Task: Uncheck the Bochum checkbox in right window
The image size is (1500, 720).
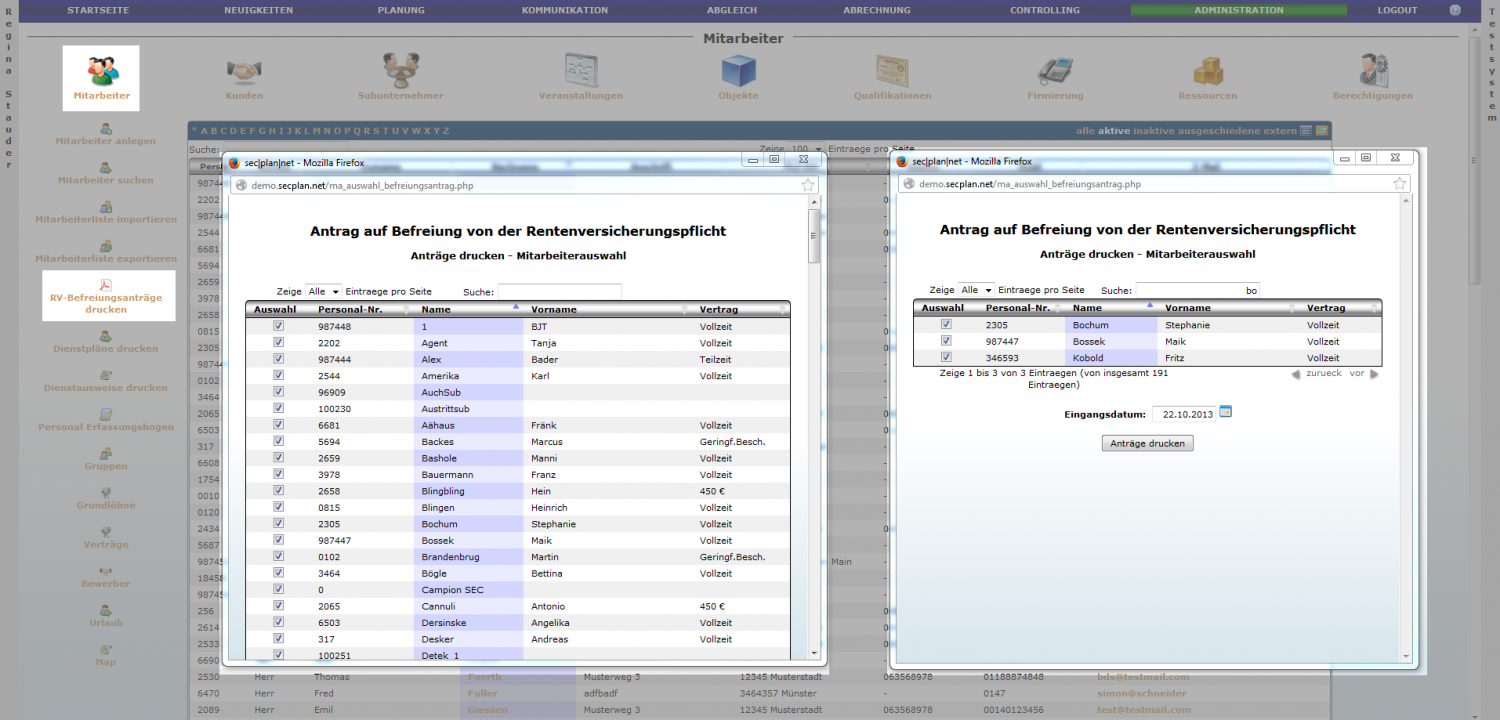Action: click(946, 324)
